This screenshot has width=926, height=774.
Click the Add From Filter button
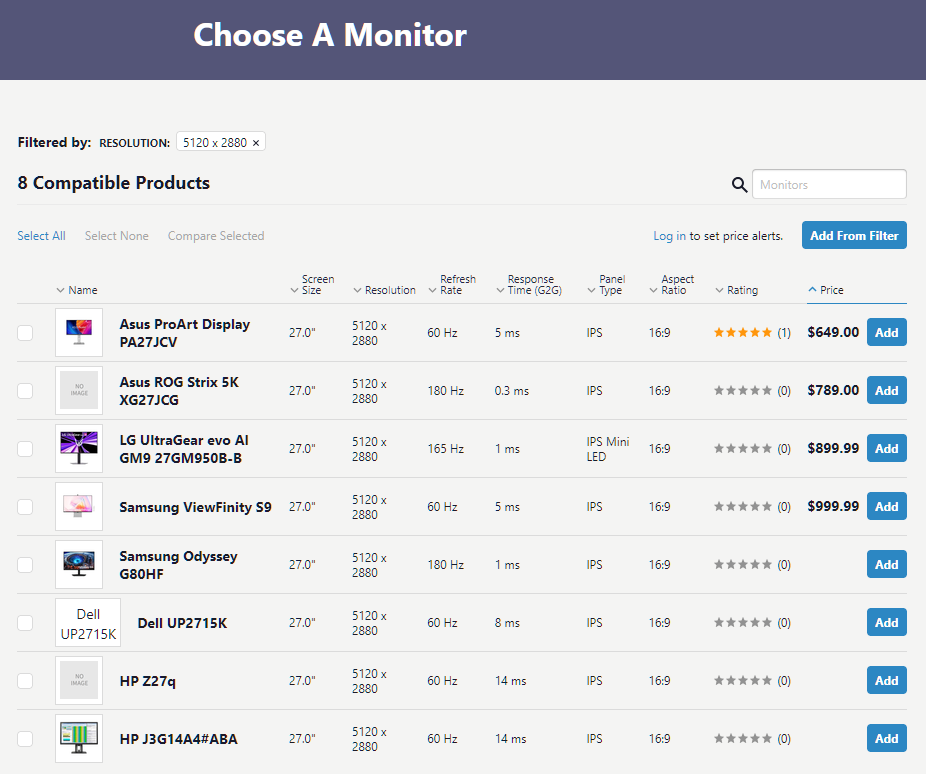tap(854, 235)
